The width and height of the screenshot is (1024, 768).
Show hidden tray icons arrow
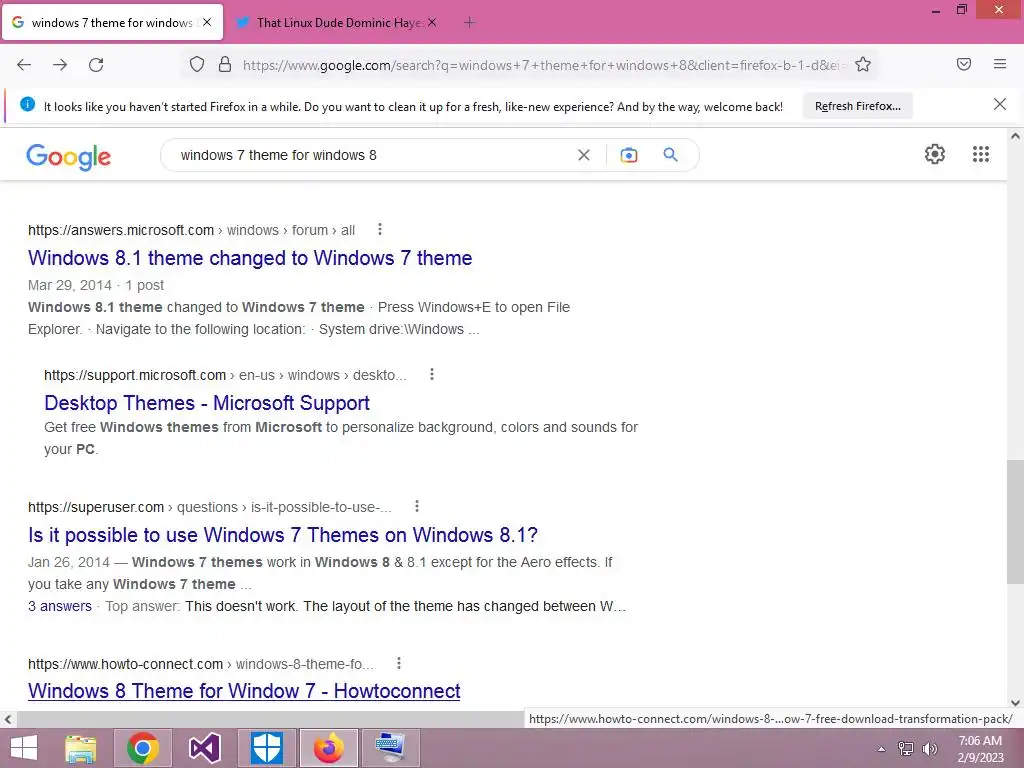point(881,749)
